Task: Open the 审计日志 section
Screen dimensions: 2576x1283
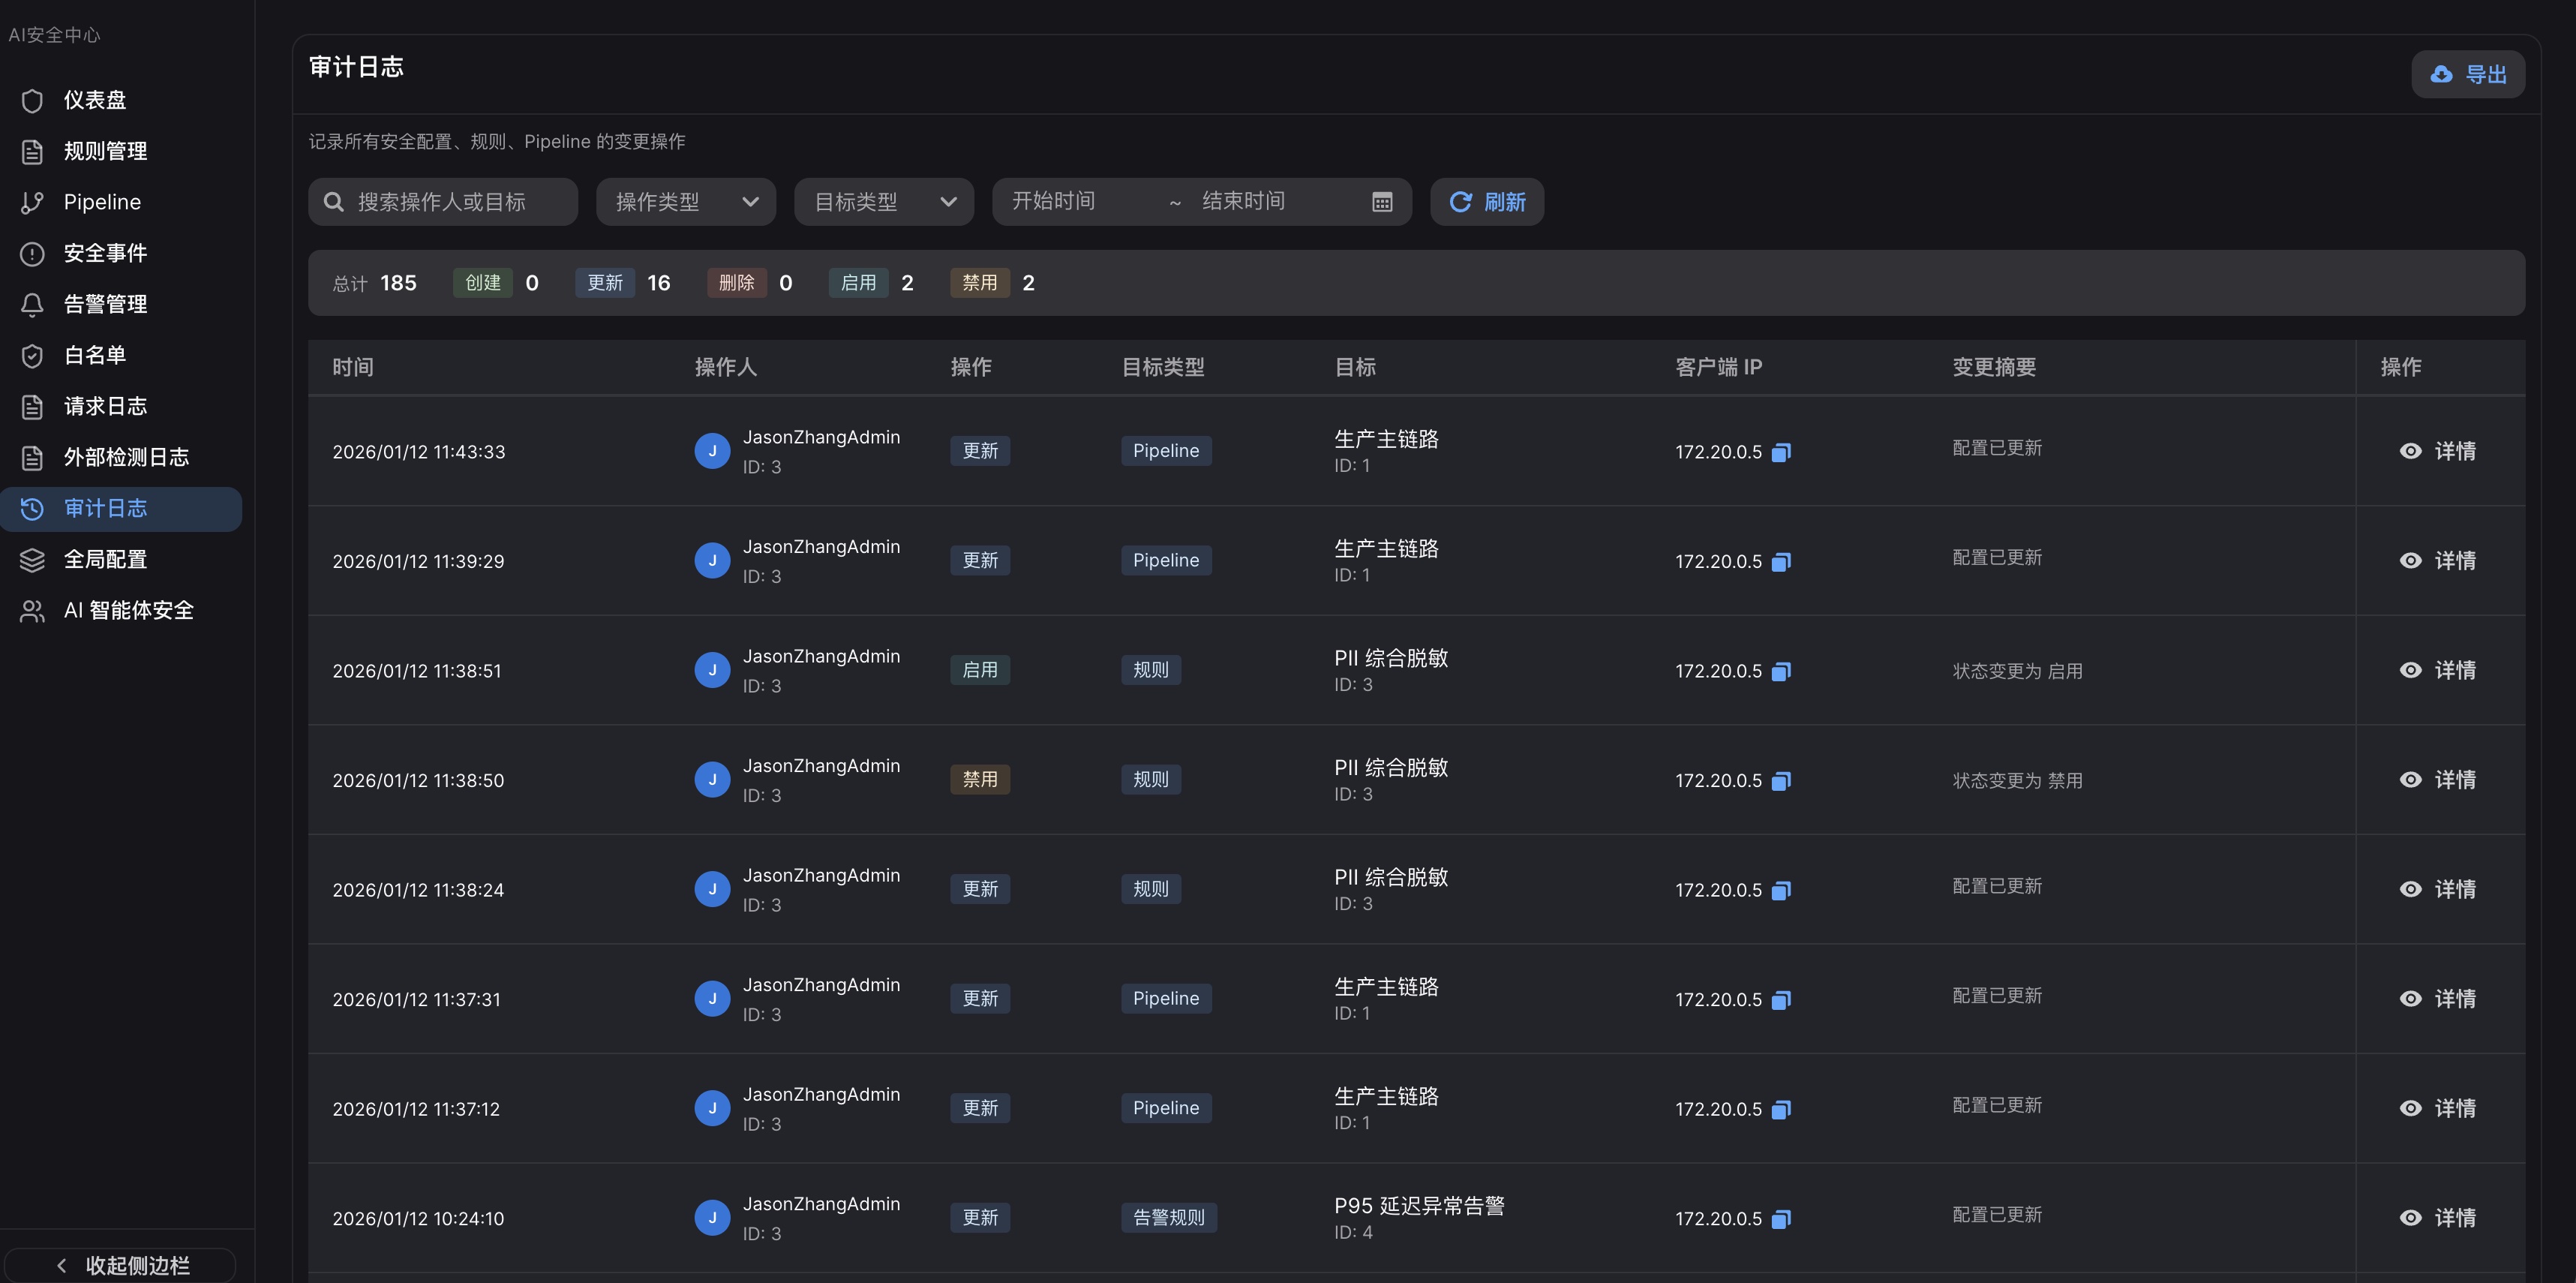Action: pyautogui.click(x=106, y=508)
